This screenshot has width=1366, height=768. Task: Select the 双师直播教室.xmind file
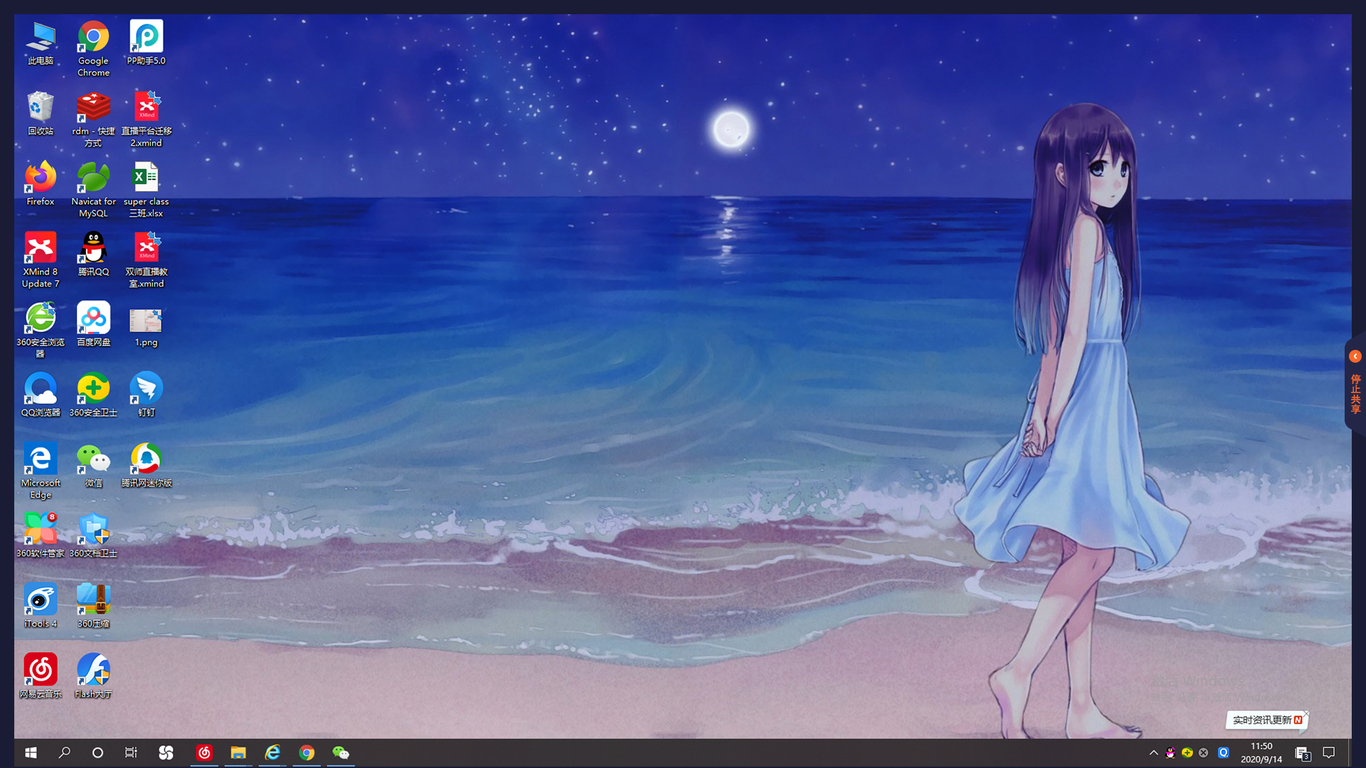point(146,260)
